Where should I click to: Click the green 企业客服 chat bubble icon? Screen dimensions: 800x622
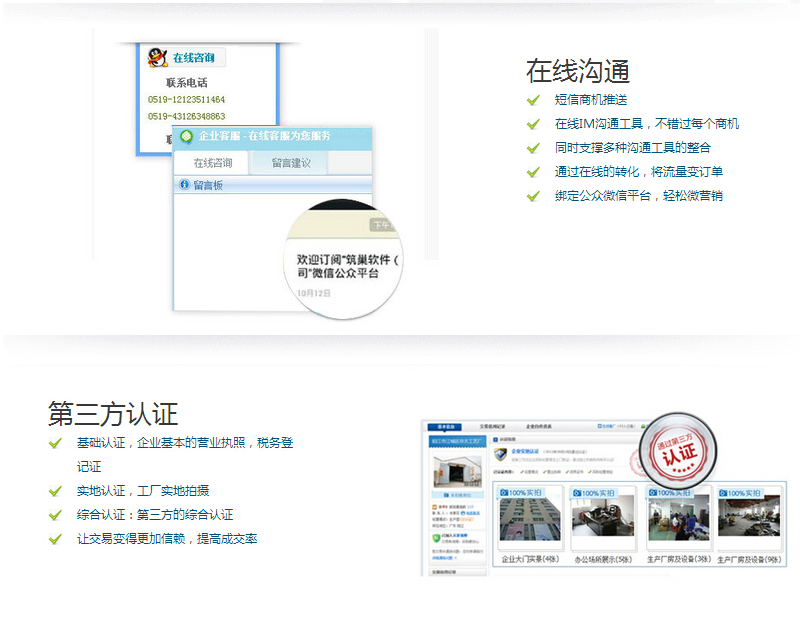coord(186,136)
